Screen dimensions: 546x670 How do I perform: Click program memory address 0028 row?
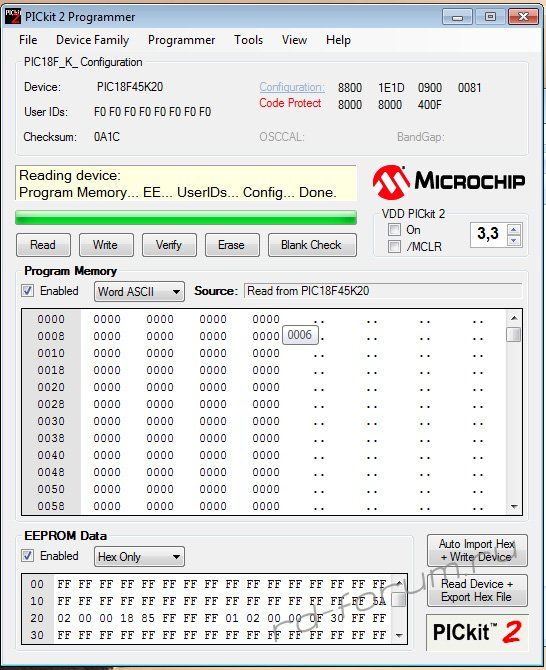click(x=51, y=404)
